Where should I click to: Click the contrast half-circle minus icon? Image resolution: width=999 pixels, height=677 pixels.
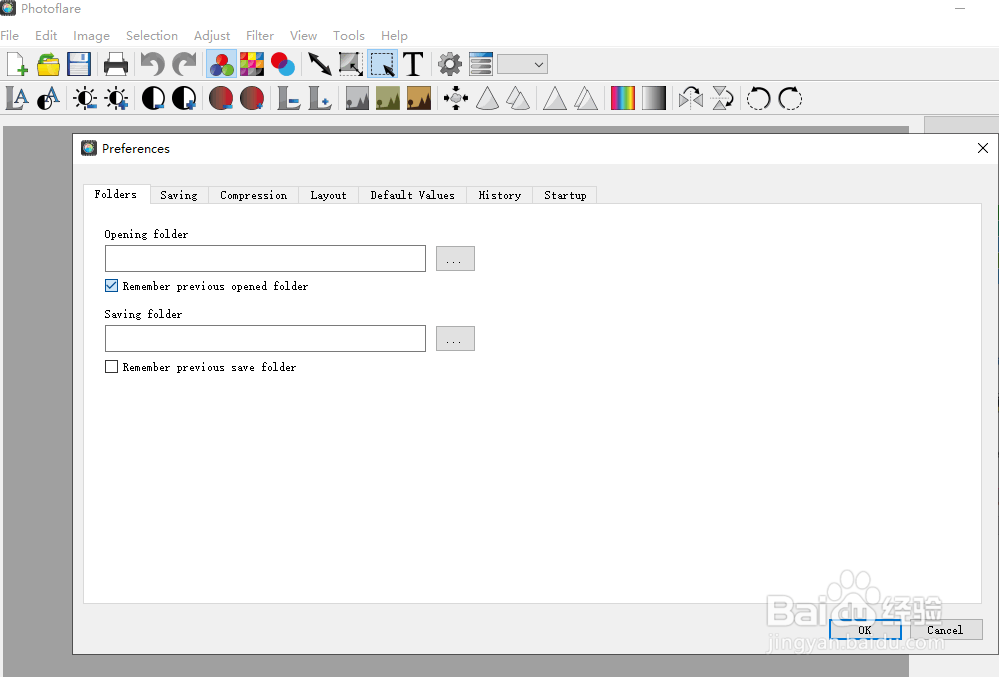153,99
